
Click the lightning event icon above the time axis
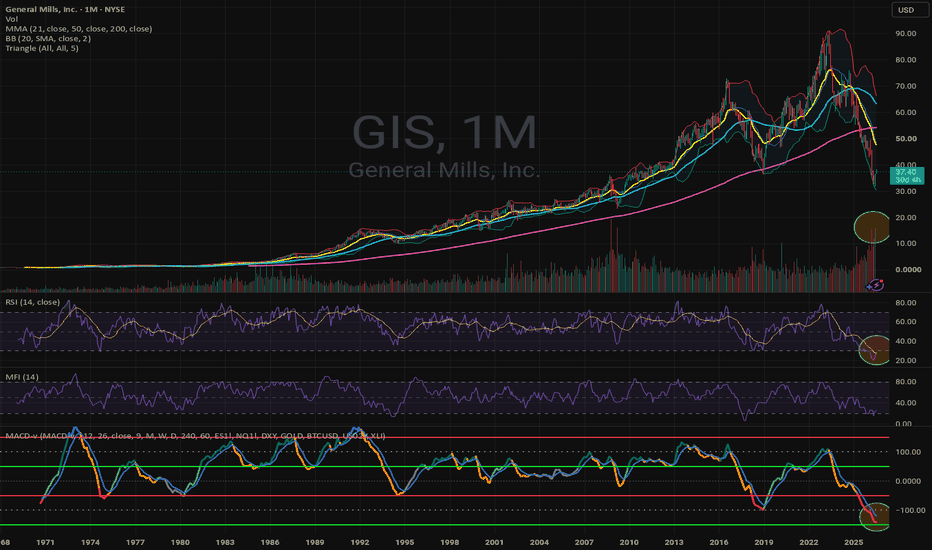pyautogui.click(x=876, y=285)
